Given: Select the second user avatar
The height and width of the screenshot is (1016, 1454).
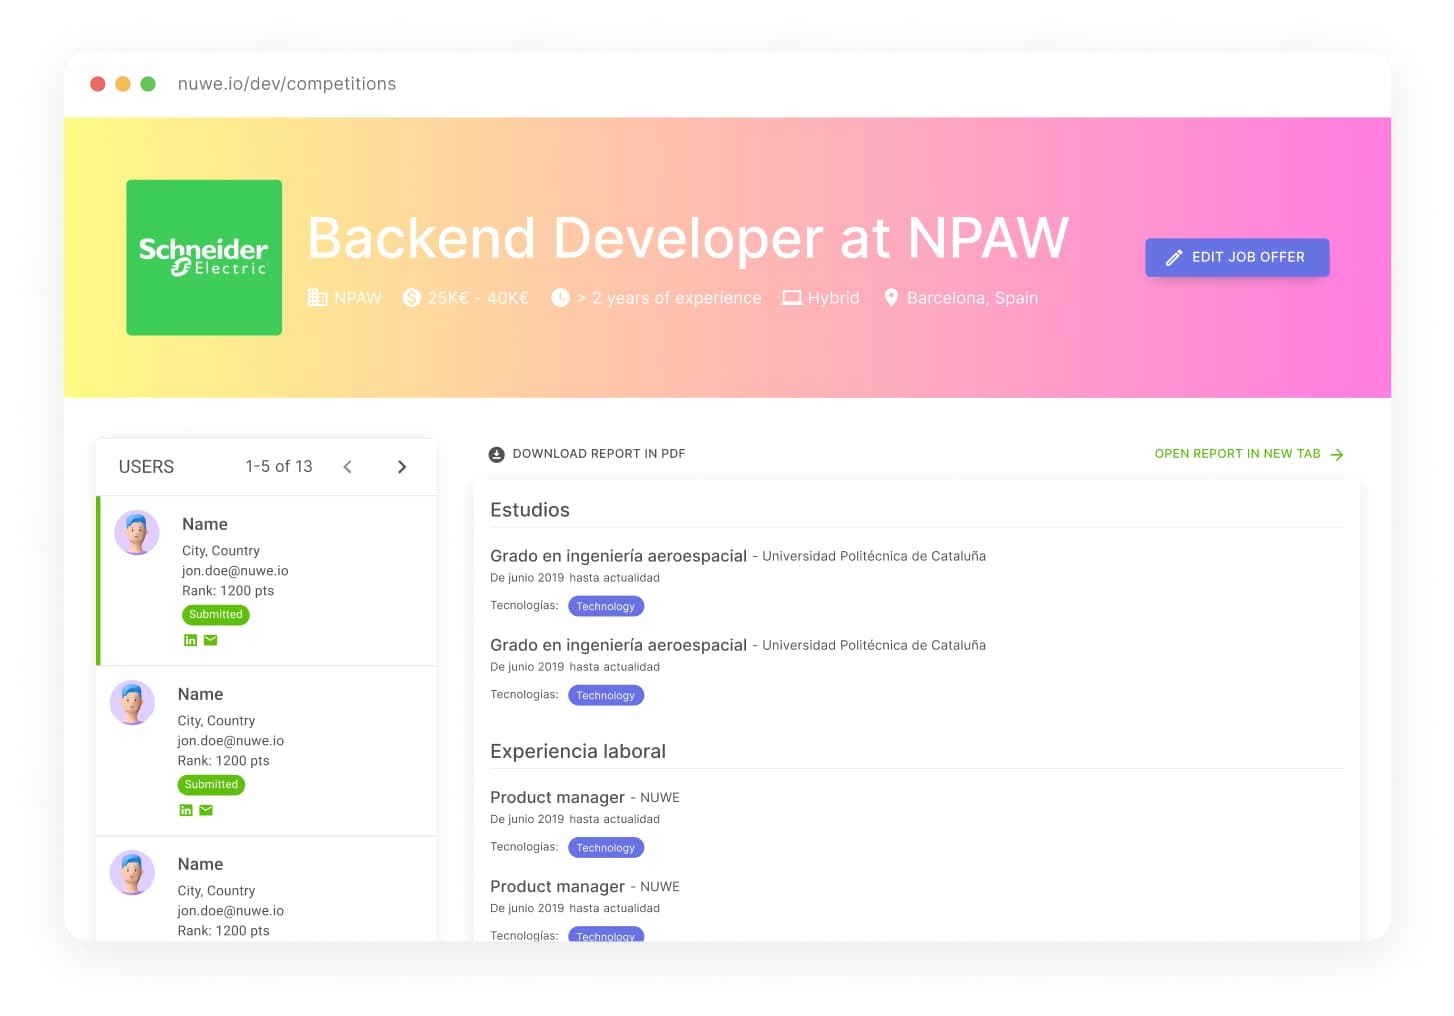Looking at the screenshot, I should (x=132, y=703).
